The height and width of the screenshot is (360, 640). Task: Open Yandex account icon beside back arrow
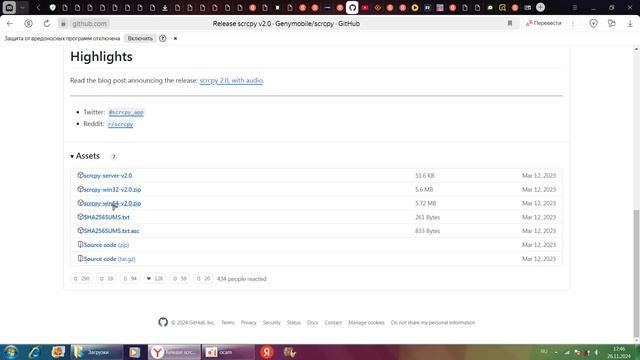(x=28, y=24)
